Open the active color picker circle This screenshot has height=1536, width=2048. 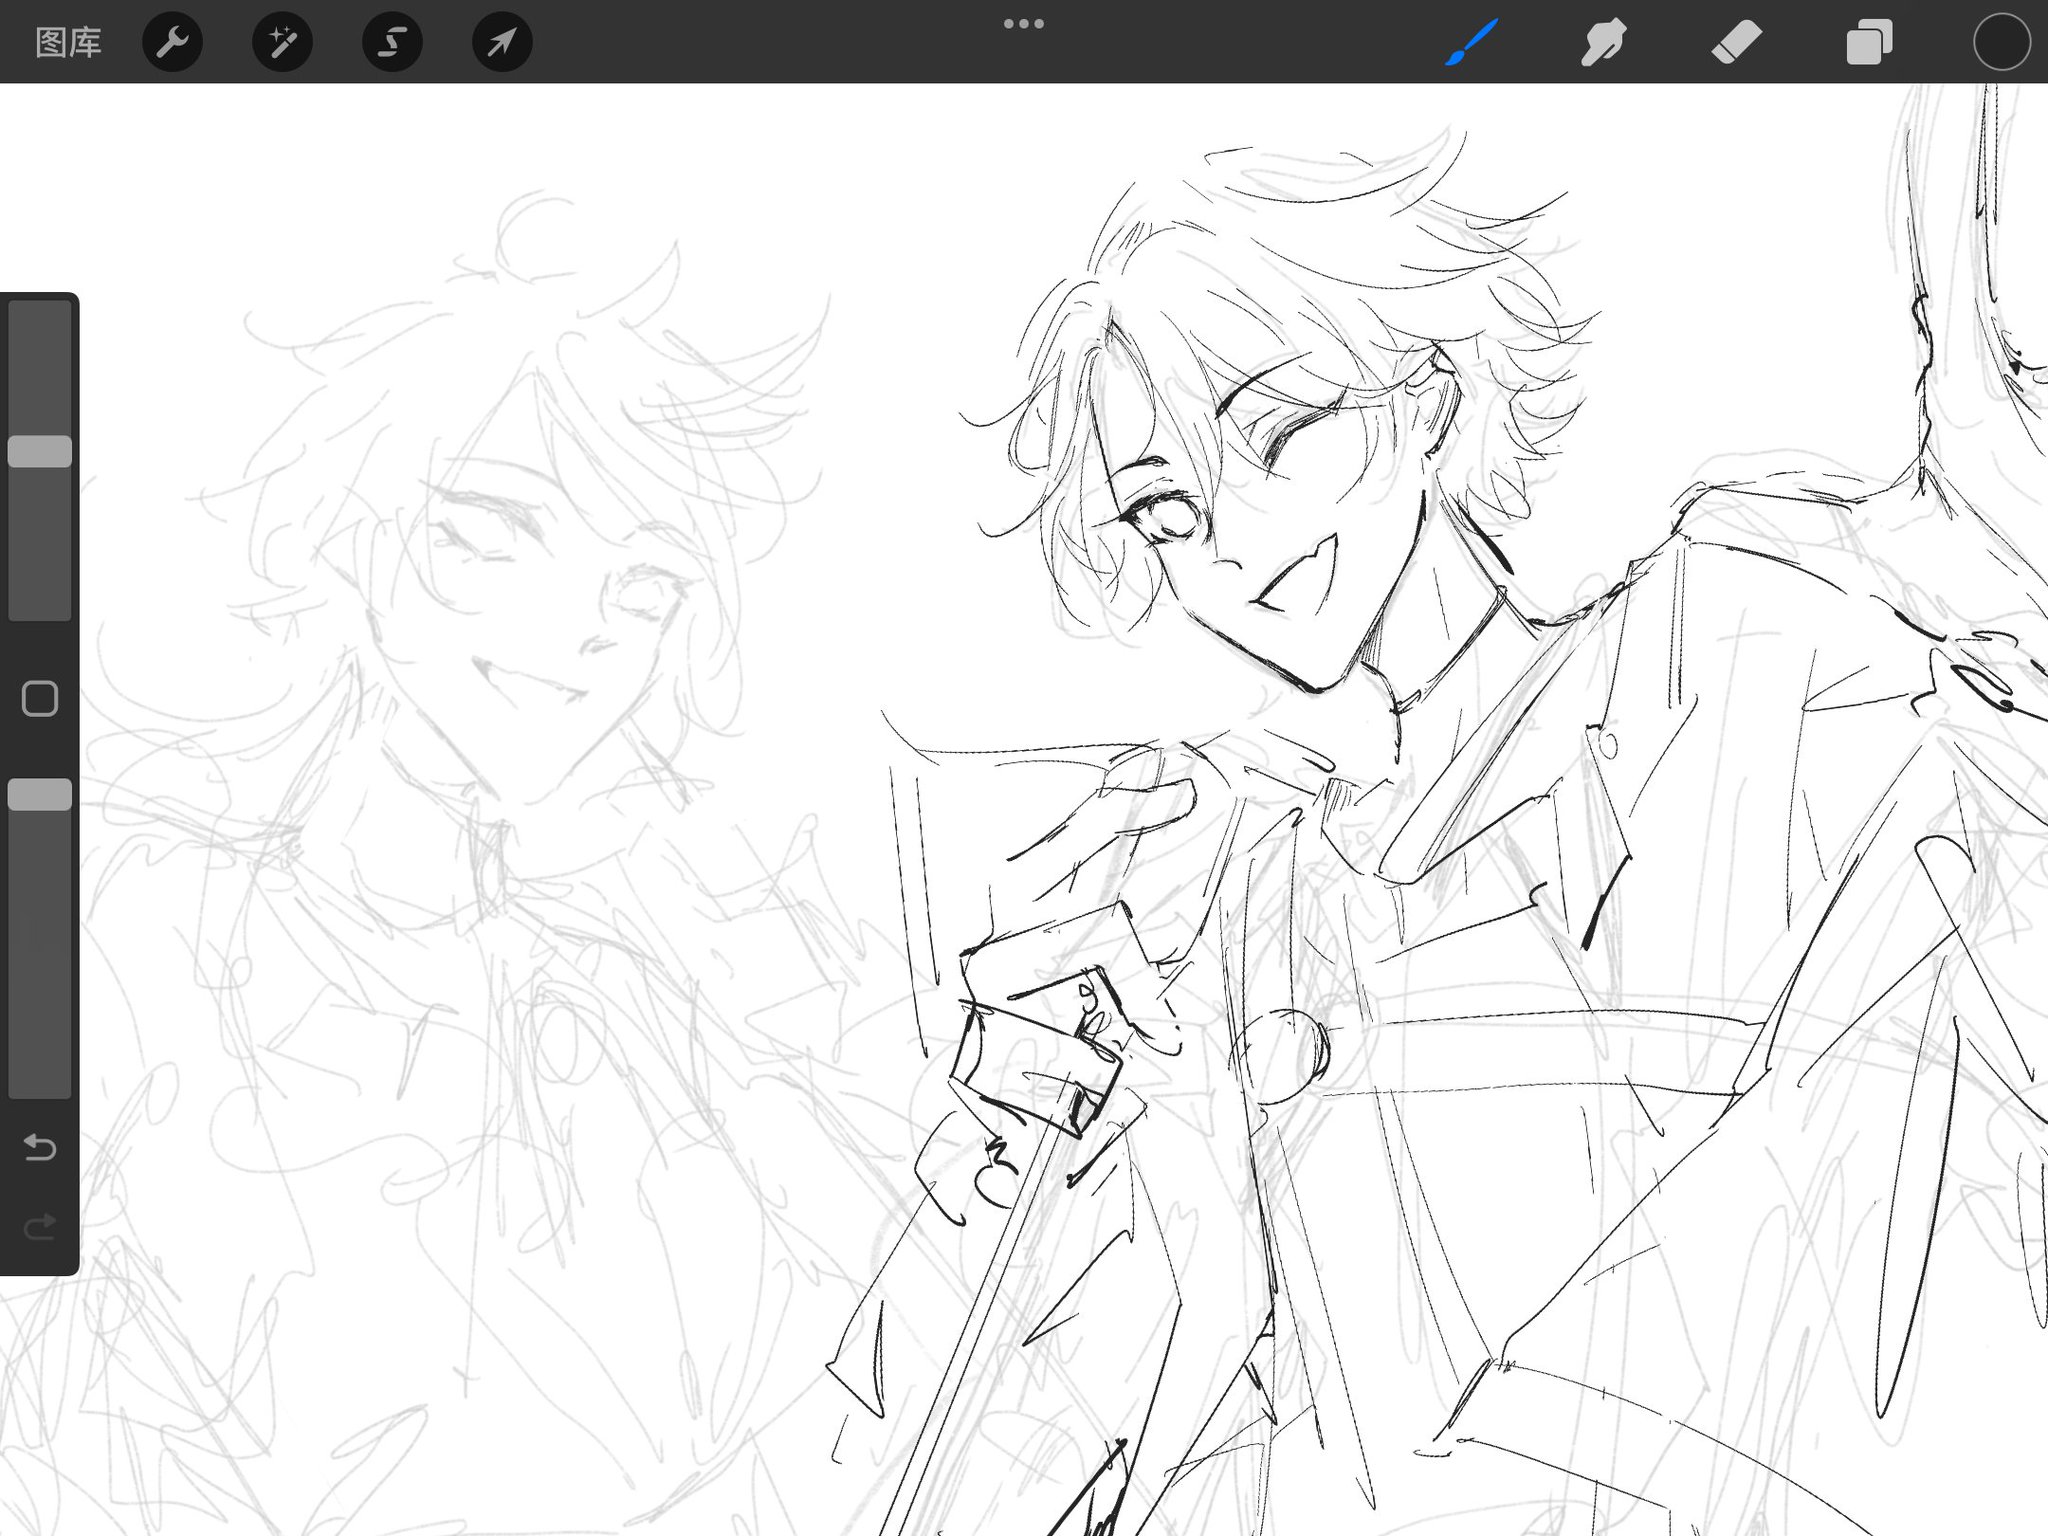[2001, 42]
